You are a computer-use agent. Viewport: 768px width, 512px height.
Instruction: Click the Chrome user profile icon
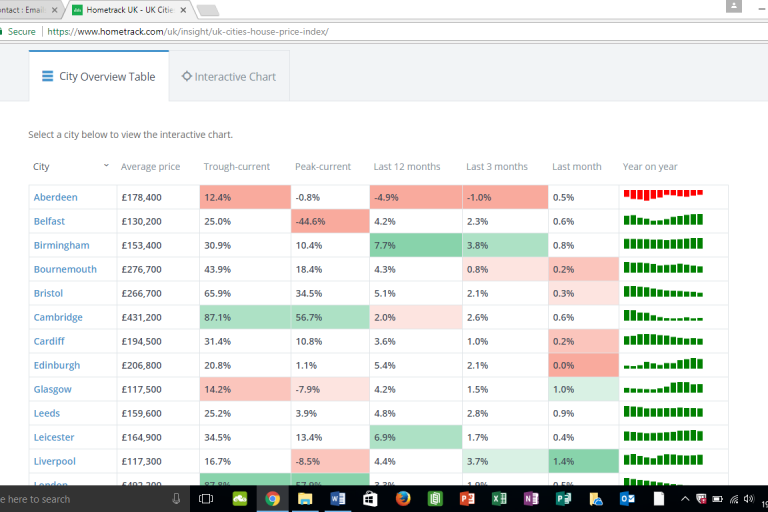pos(735,8)
